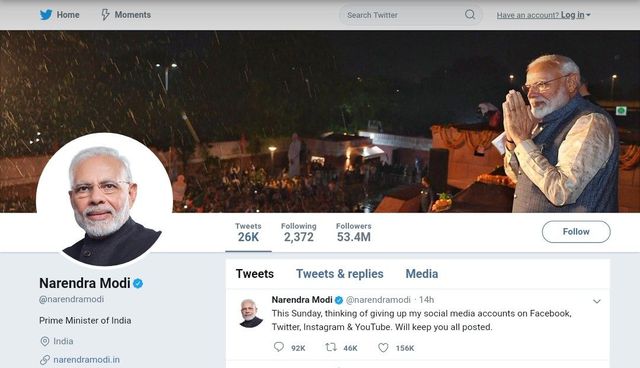Click the retweet icon on tweet
640x368 pixels.
331,347
